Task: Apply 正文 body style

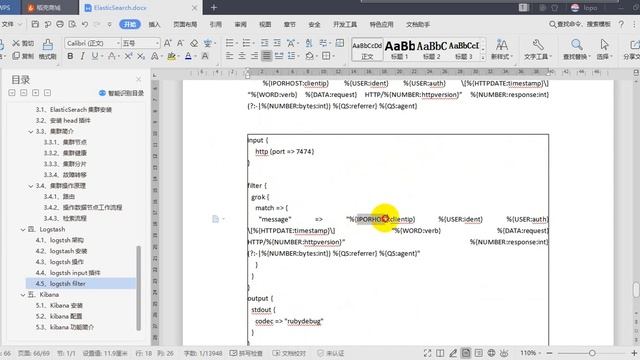Action: pyautogui.click(x=367, y=50)
